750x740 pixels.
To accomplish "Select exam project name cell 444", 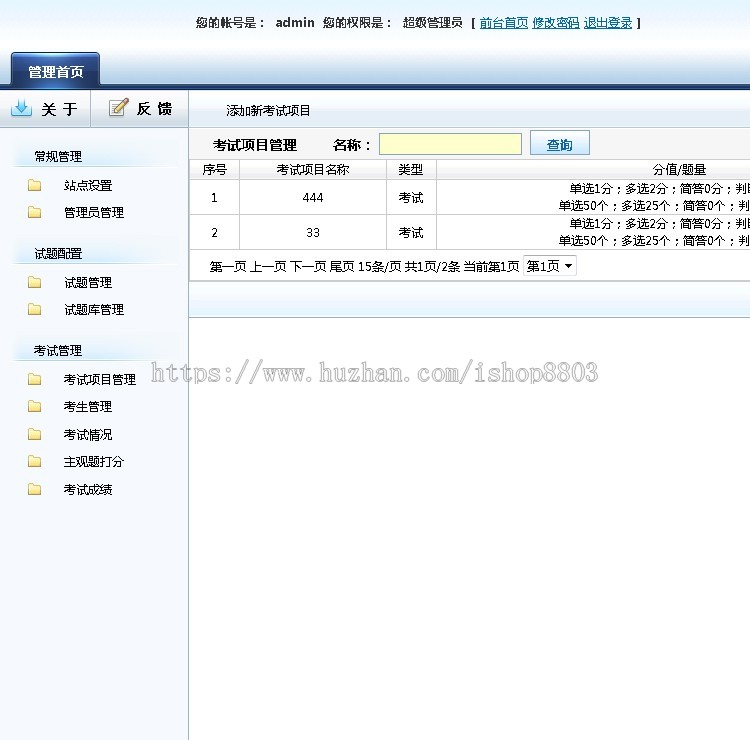I will [313, 198].
